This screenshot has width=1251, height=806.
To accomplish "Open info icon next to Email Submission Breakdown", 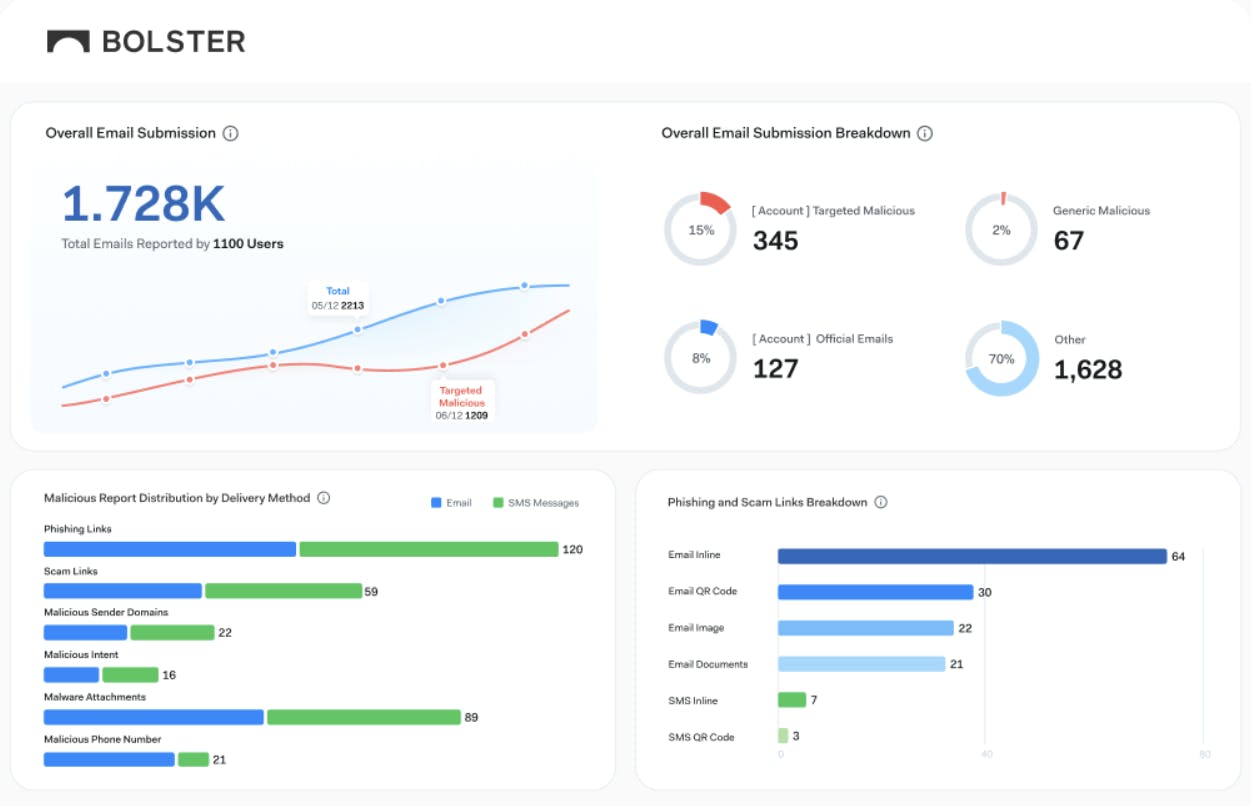I will 925,133.
